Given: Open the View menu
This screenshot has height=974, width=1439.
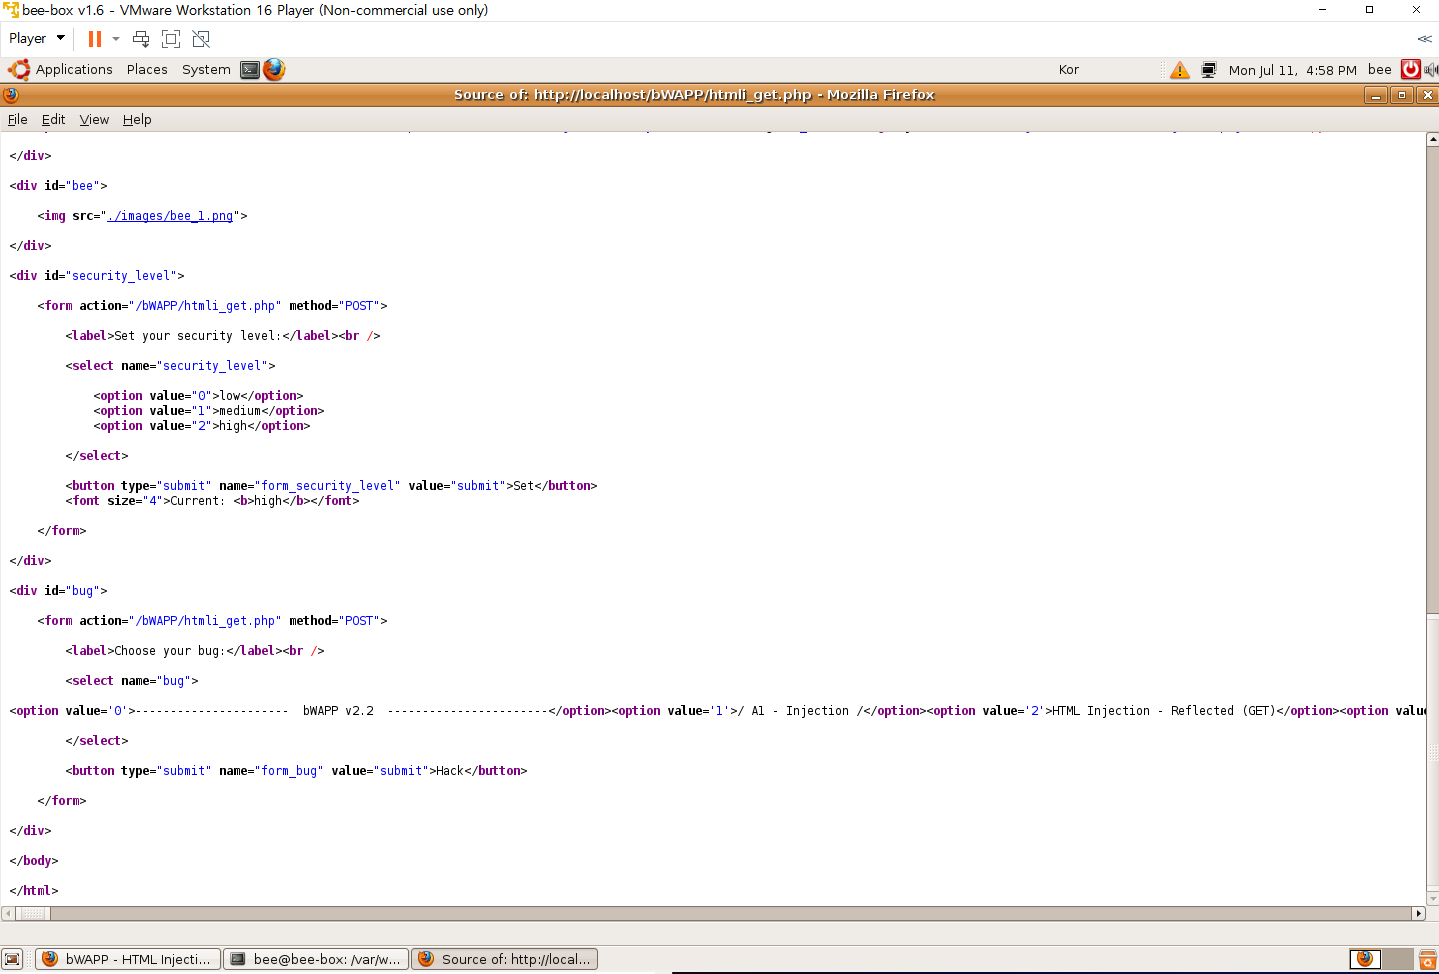Looking at the screenshot, I should [94, 119].
